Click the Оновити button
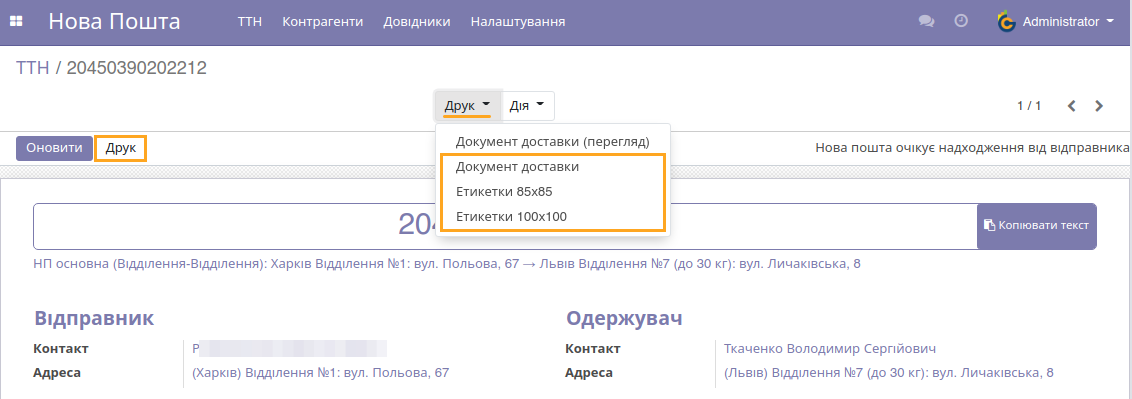The width and height of the screenshot is (1132, 399). pos(54,149)
